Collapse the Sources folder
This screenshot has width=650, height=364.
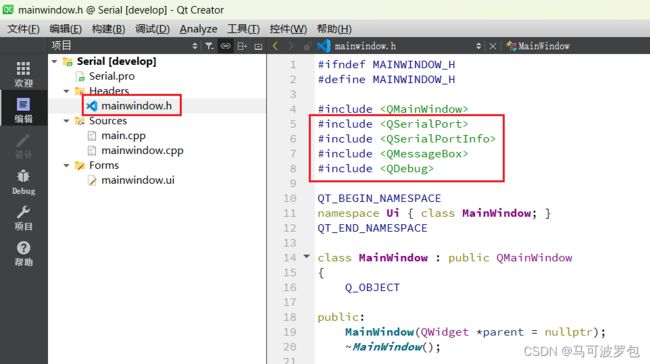(66, 121)
